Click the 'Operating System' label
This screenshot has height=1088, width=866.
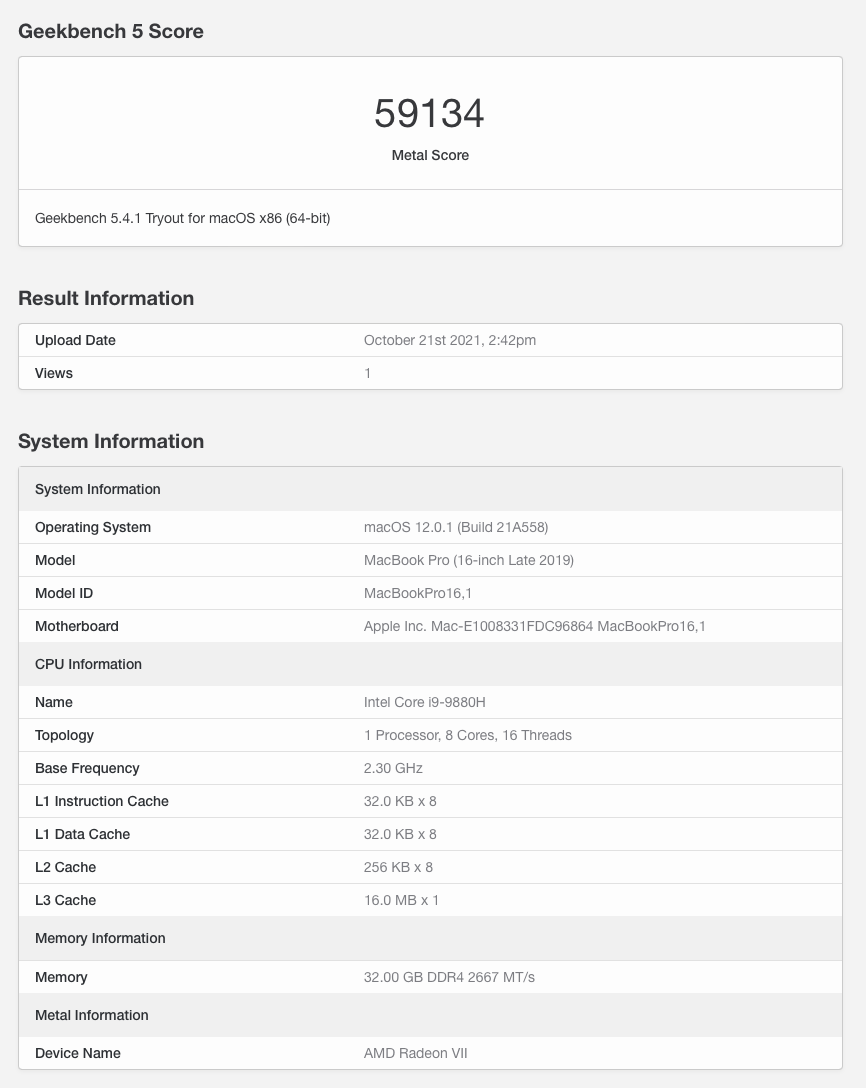pyautogui.click(x=93, y=527)
